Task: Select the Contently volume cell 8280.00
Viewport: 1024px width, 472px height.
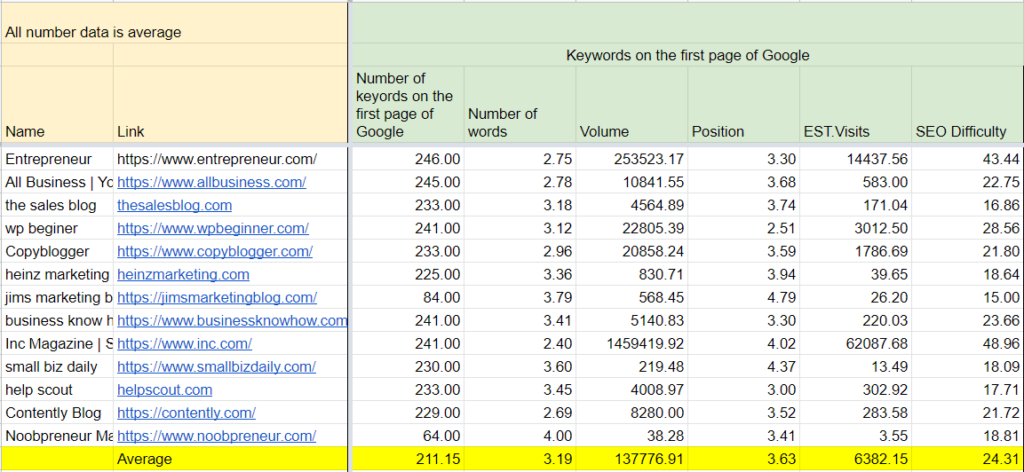Action: (632, 413)
